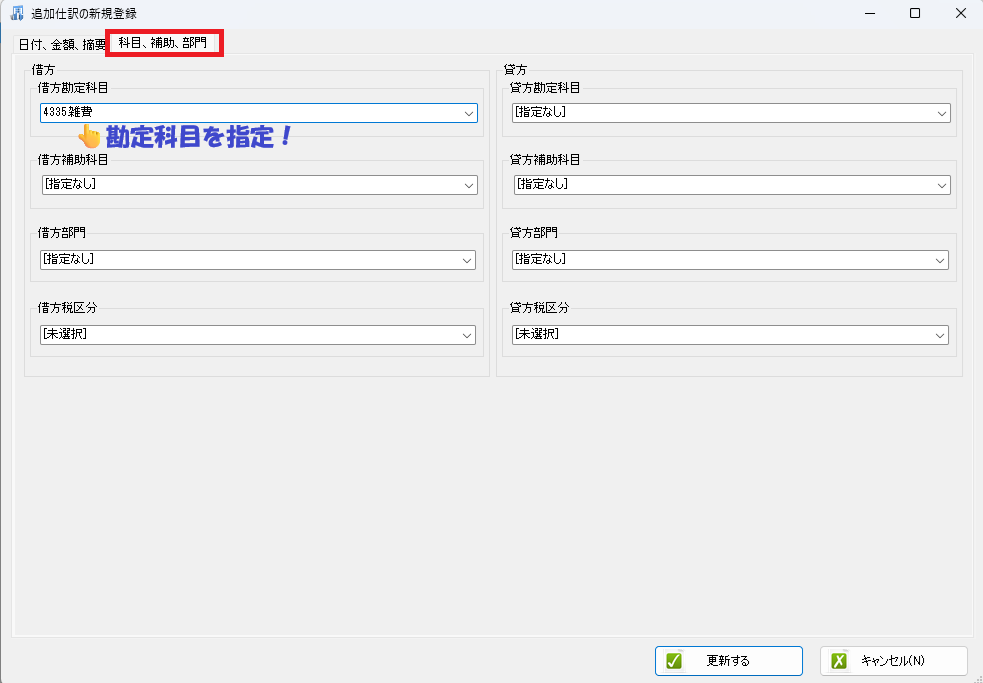
Task: Click the app icon in the title bar
Action: (17, 14)
